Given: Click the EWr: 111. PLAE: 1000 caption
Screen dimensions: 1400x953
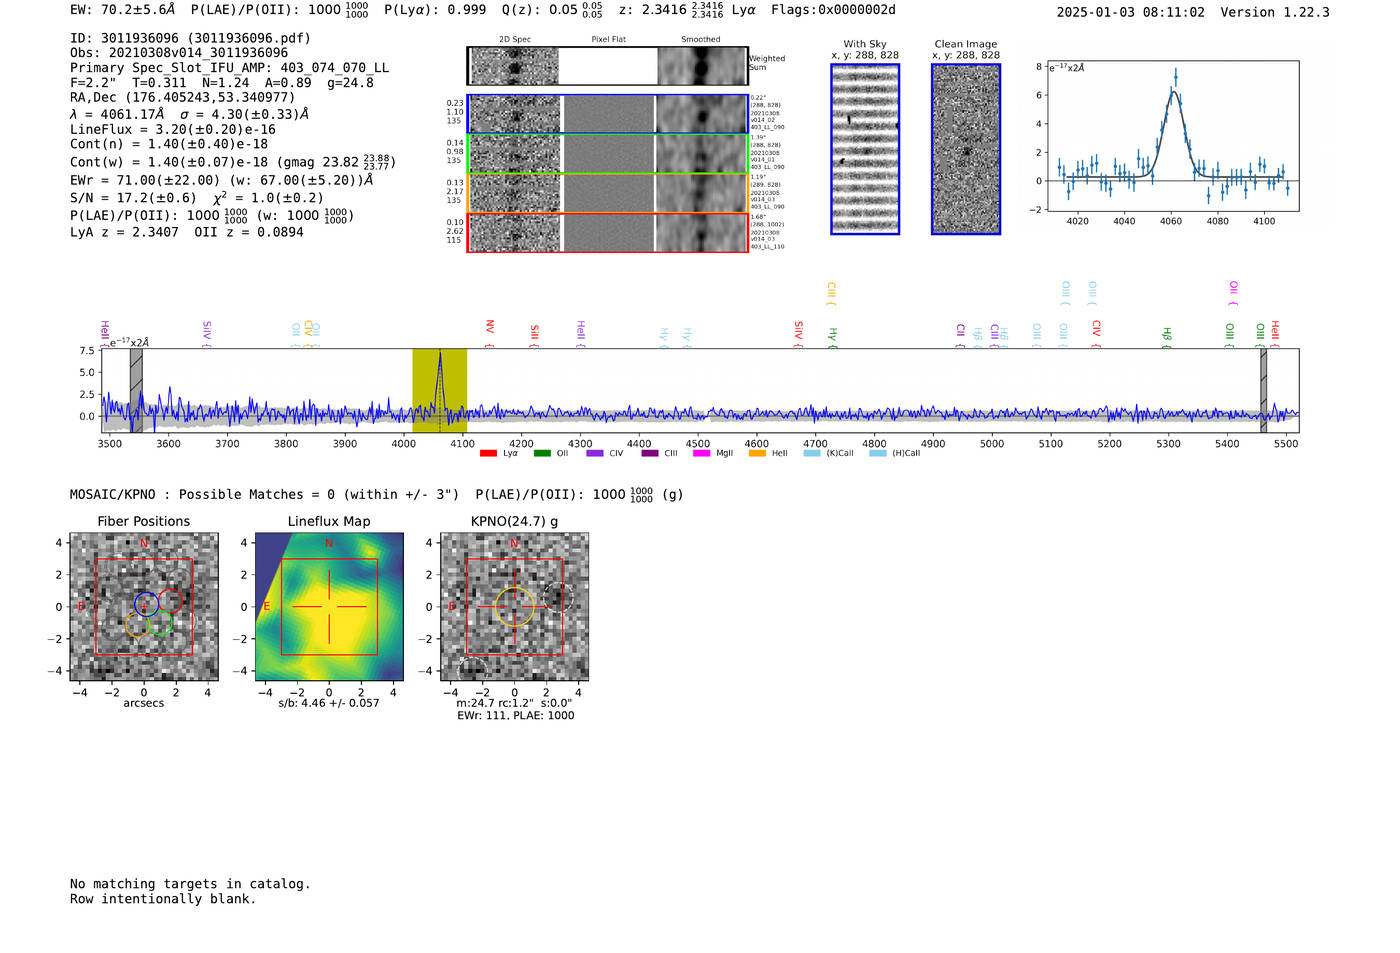Looking at the screenshot, I should [x=516, y=716].
